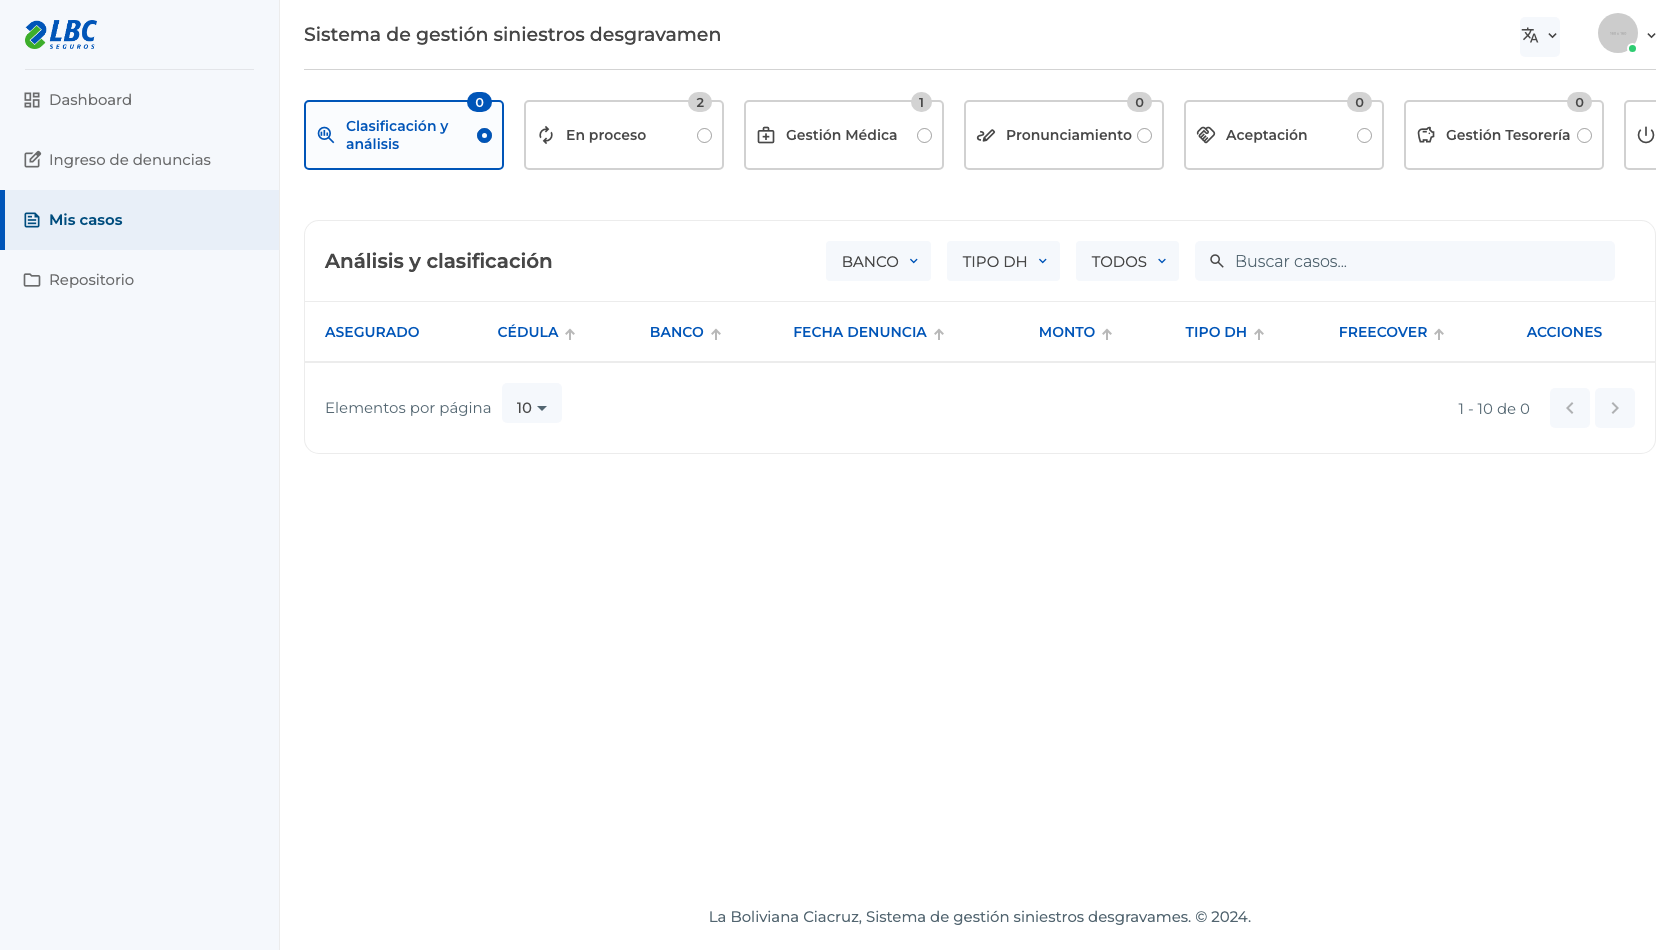The height and width of the screenshot is (950, 1680).
Task: Click the user avatar icon
Action: pos(1617,33)
